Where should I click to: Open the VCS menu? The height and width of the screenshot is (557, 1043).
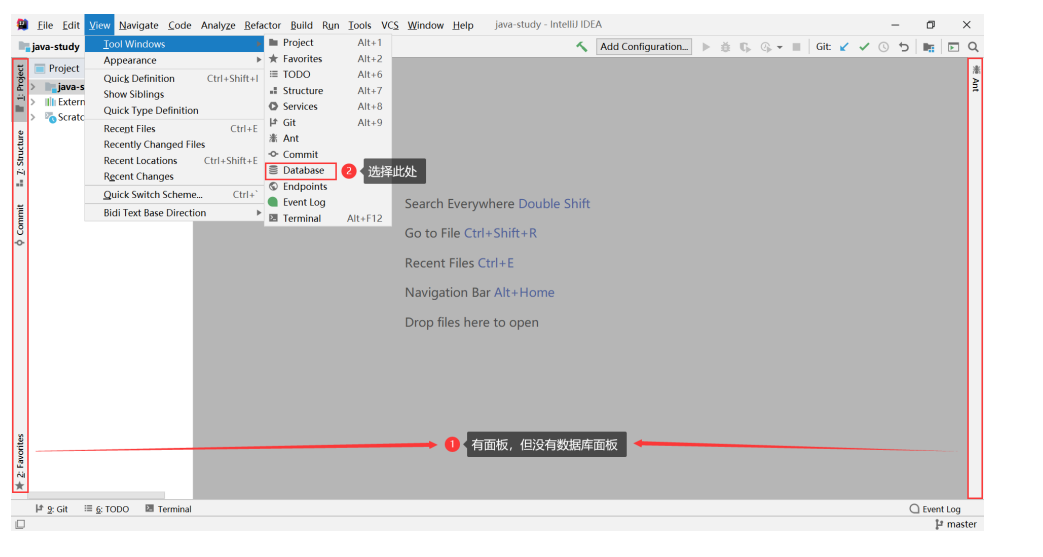point(390,25)
